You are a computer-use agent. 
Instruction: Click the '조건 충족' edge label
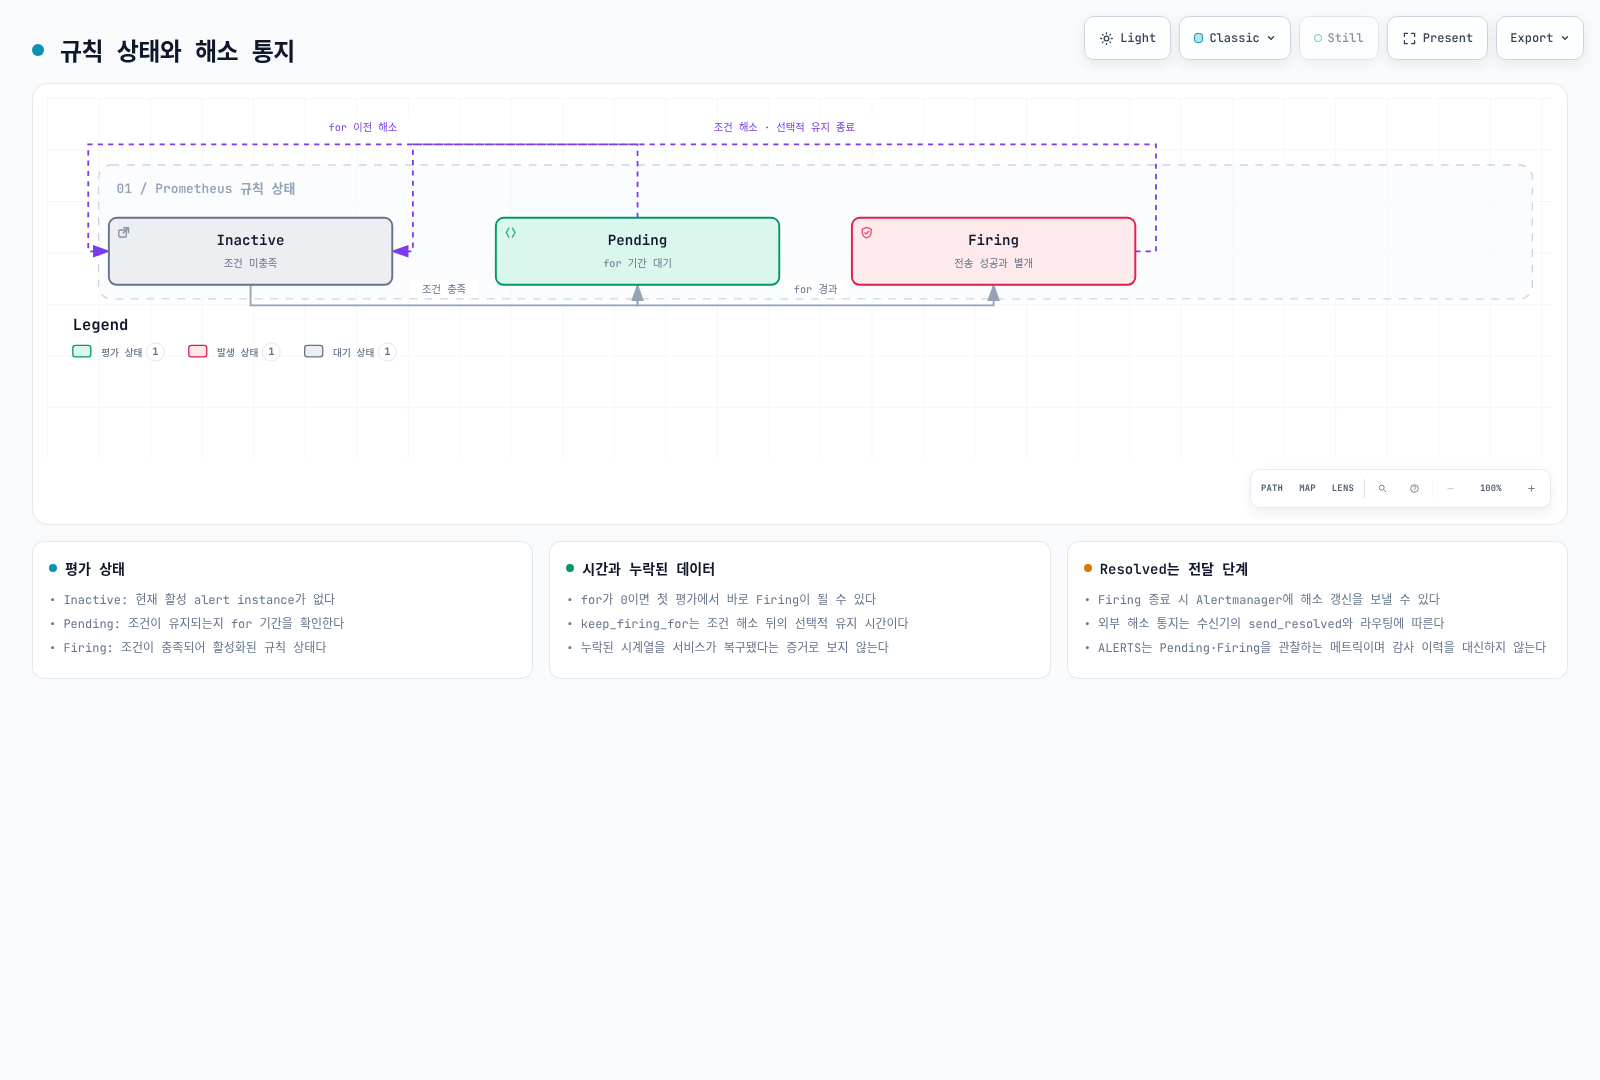point(444,289)
